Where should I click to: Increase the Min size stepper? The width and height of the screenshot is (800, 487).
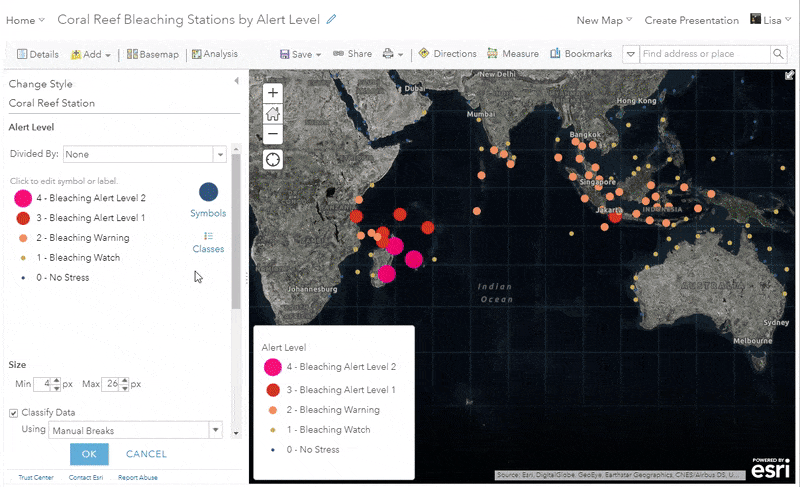pyautogui.click(x=57, y=380)
